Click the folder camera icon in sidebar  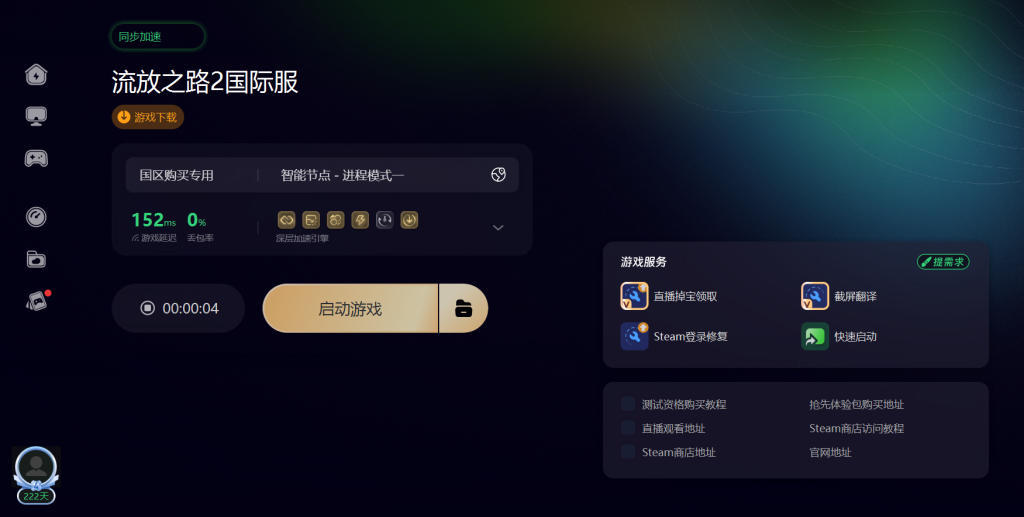pyautogui.click(x=36, y=259)
